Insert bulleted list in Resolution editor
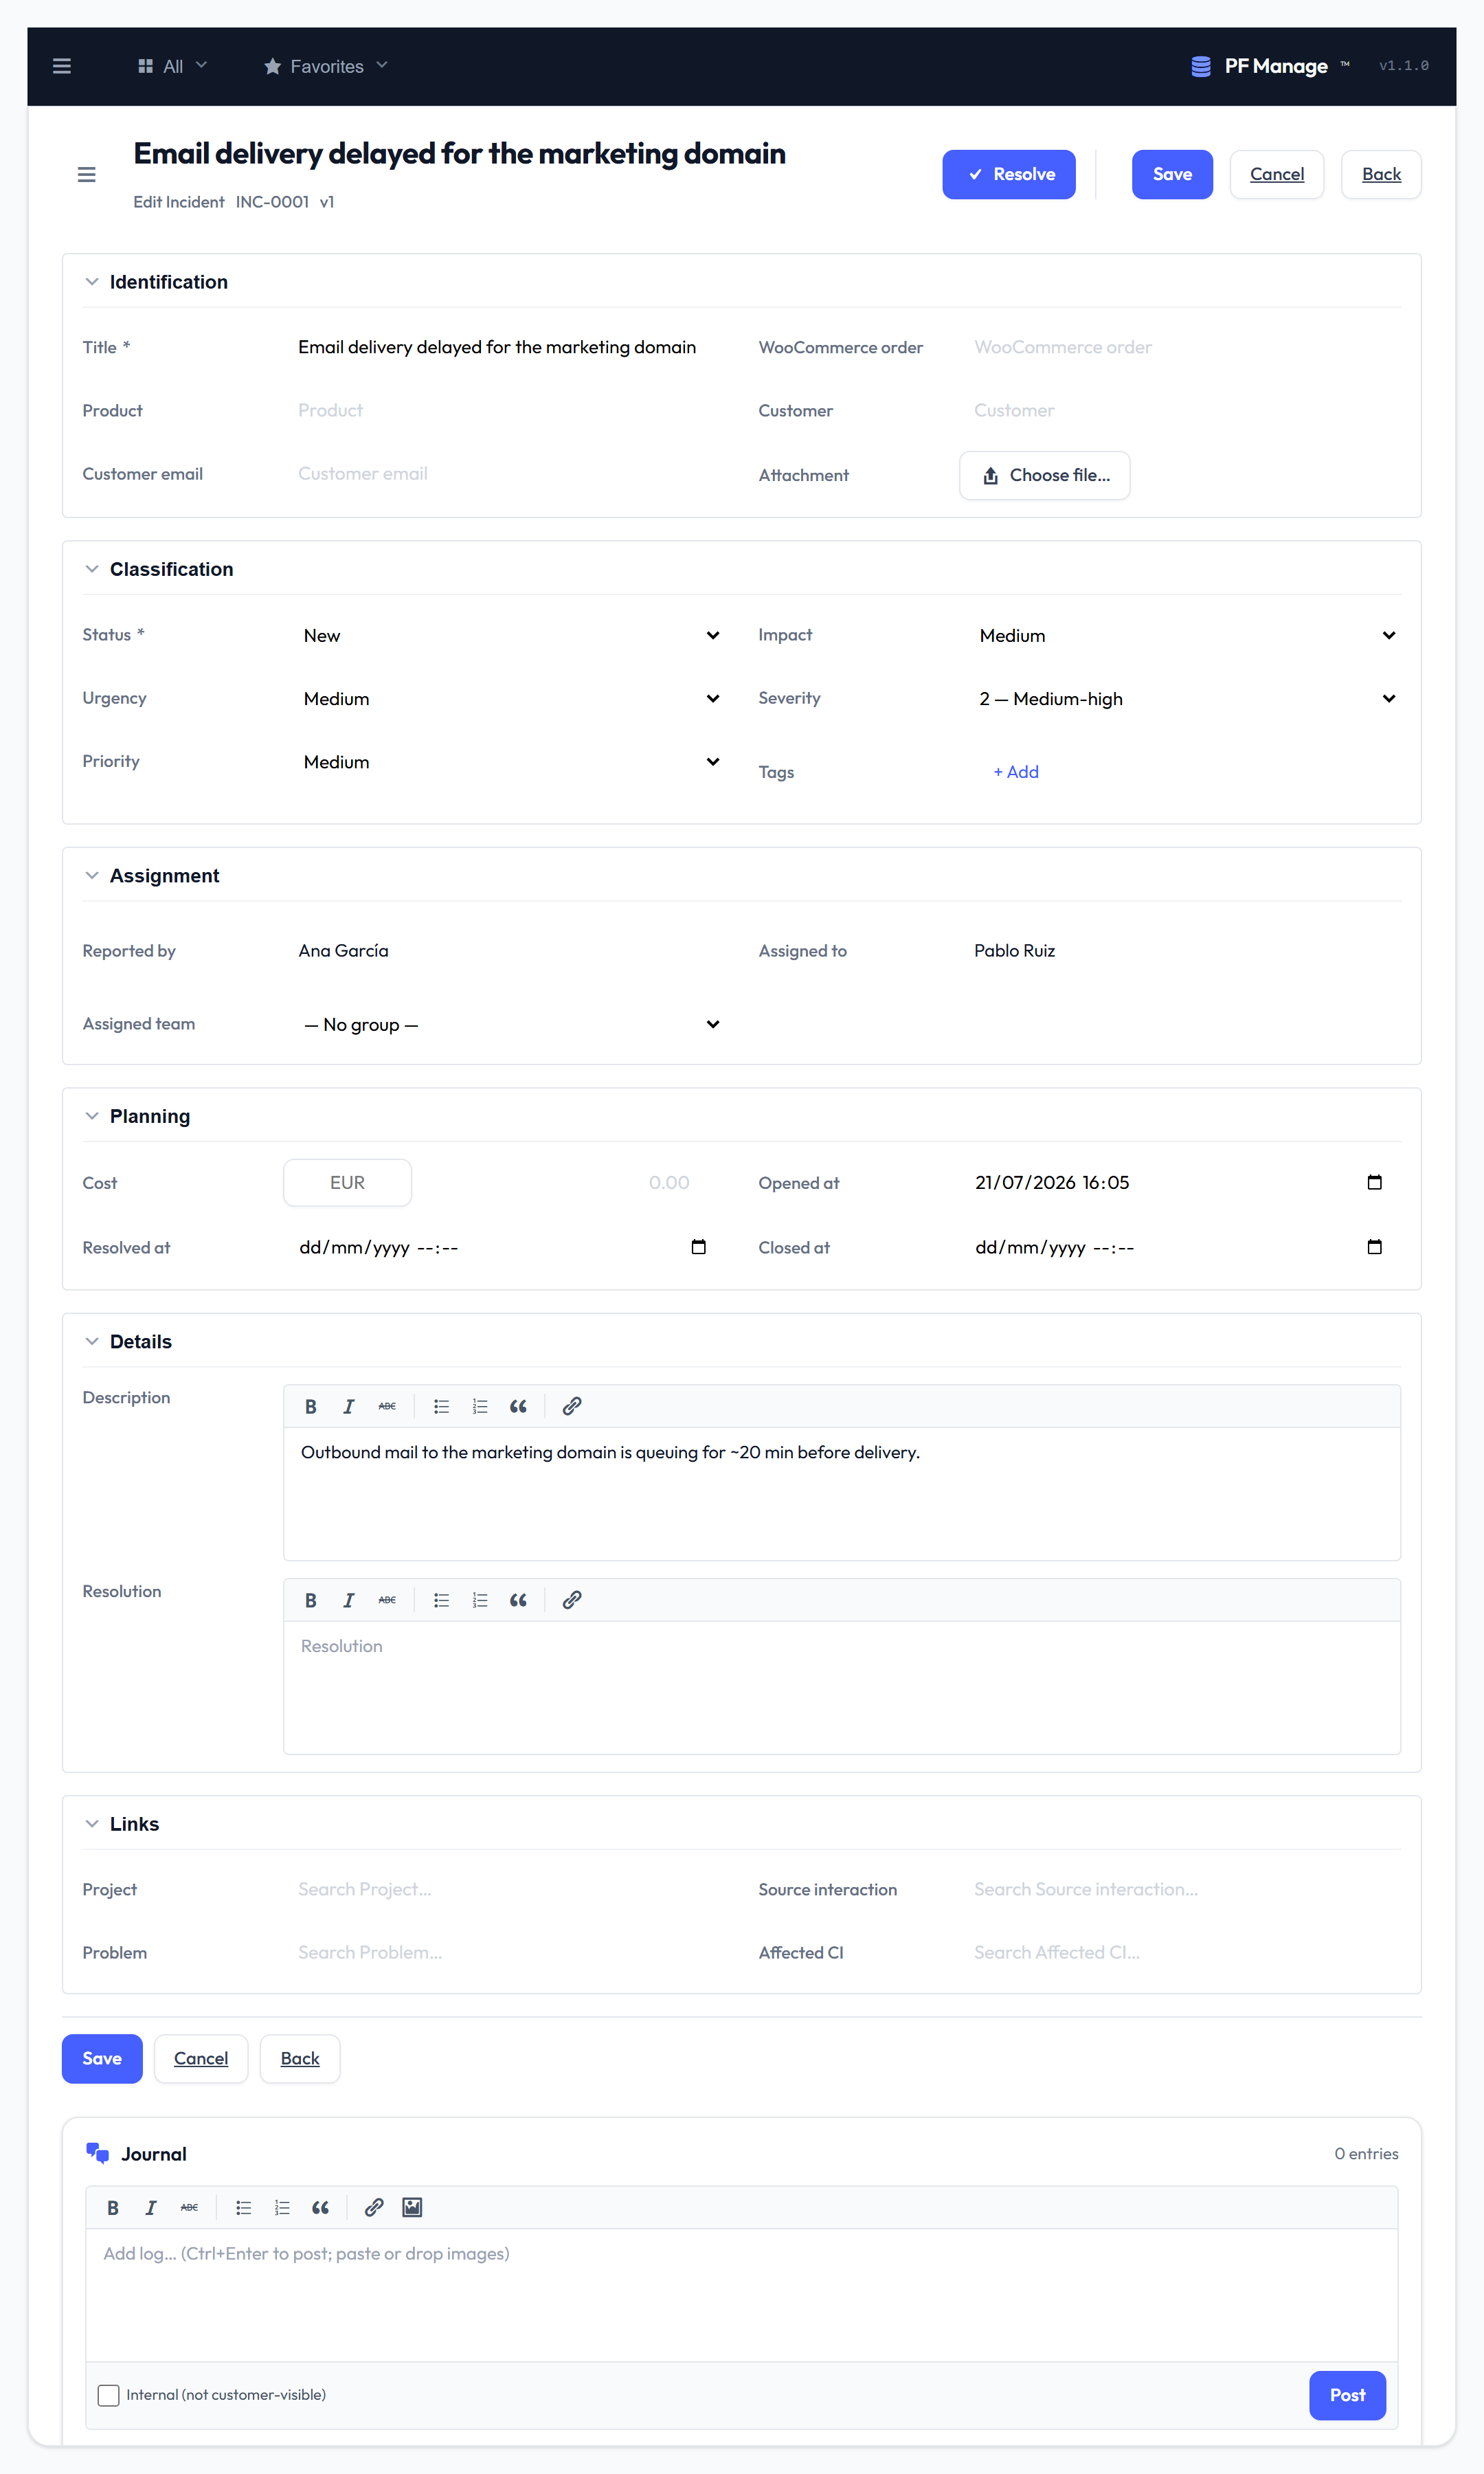The image size is (1484, 2474). coord(441,1600)
